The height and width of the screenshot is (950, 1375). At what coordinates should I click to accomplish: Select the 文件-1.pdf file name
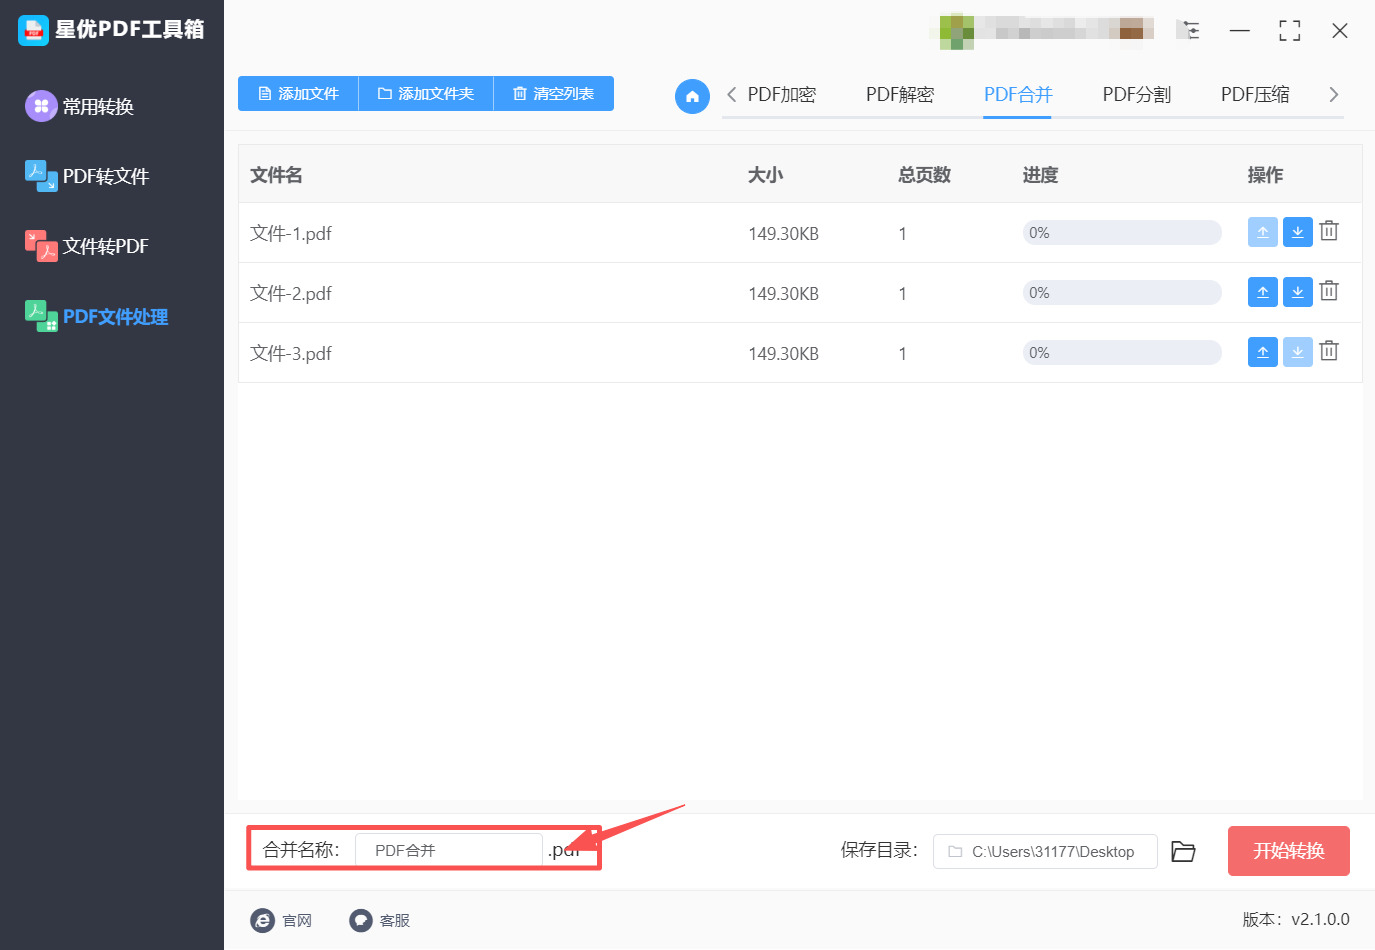click(x=291, y=233)
